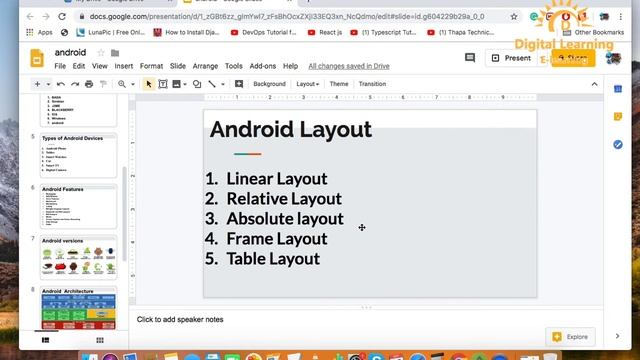The image size is (640, 360).
Task: Select the Android Architecture slide thumbnail
Action: coord(78,308)
